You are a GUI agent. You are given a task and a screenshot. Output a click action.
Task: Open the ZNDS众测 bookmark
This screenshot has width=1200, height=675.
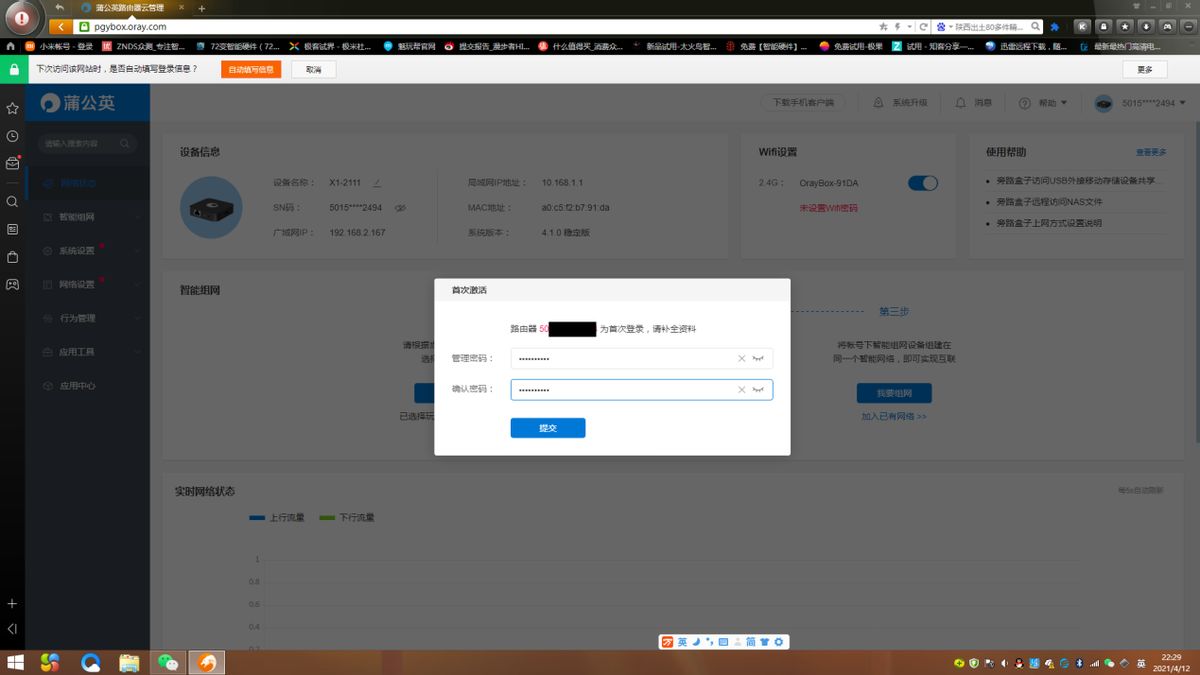click(x=144, y=46)
